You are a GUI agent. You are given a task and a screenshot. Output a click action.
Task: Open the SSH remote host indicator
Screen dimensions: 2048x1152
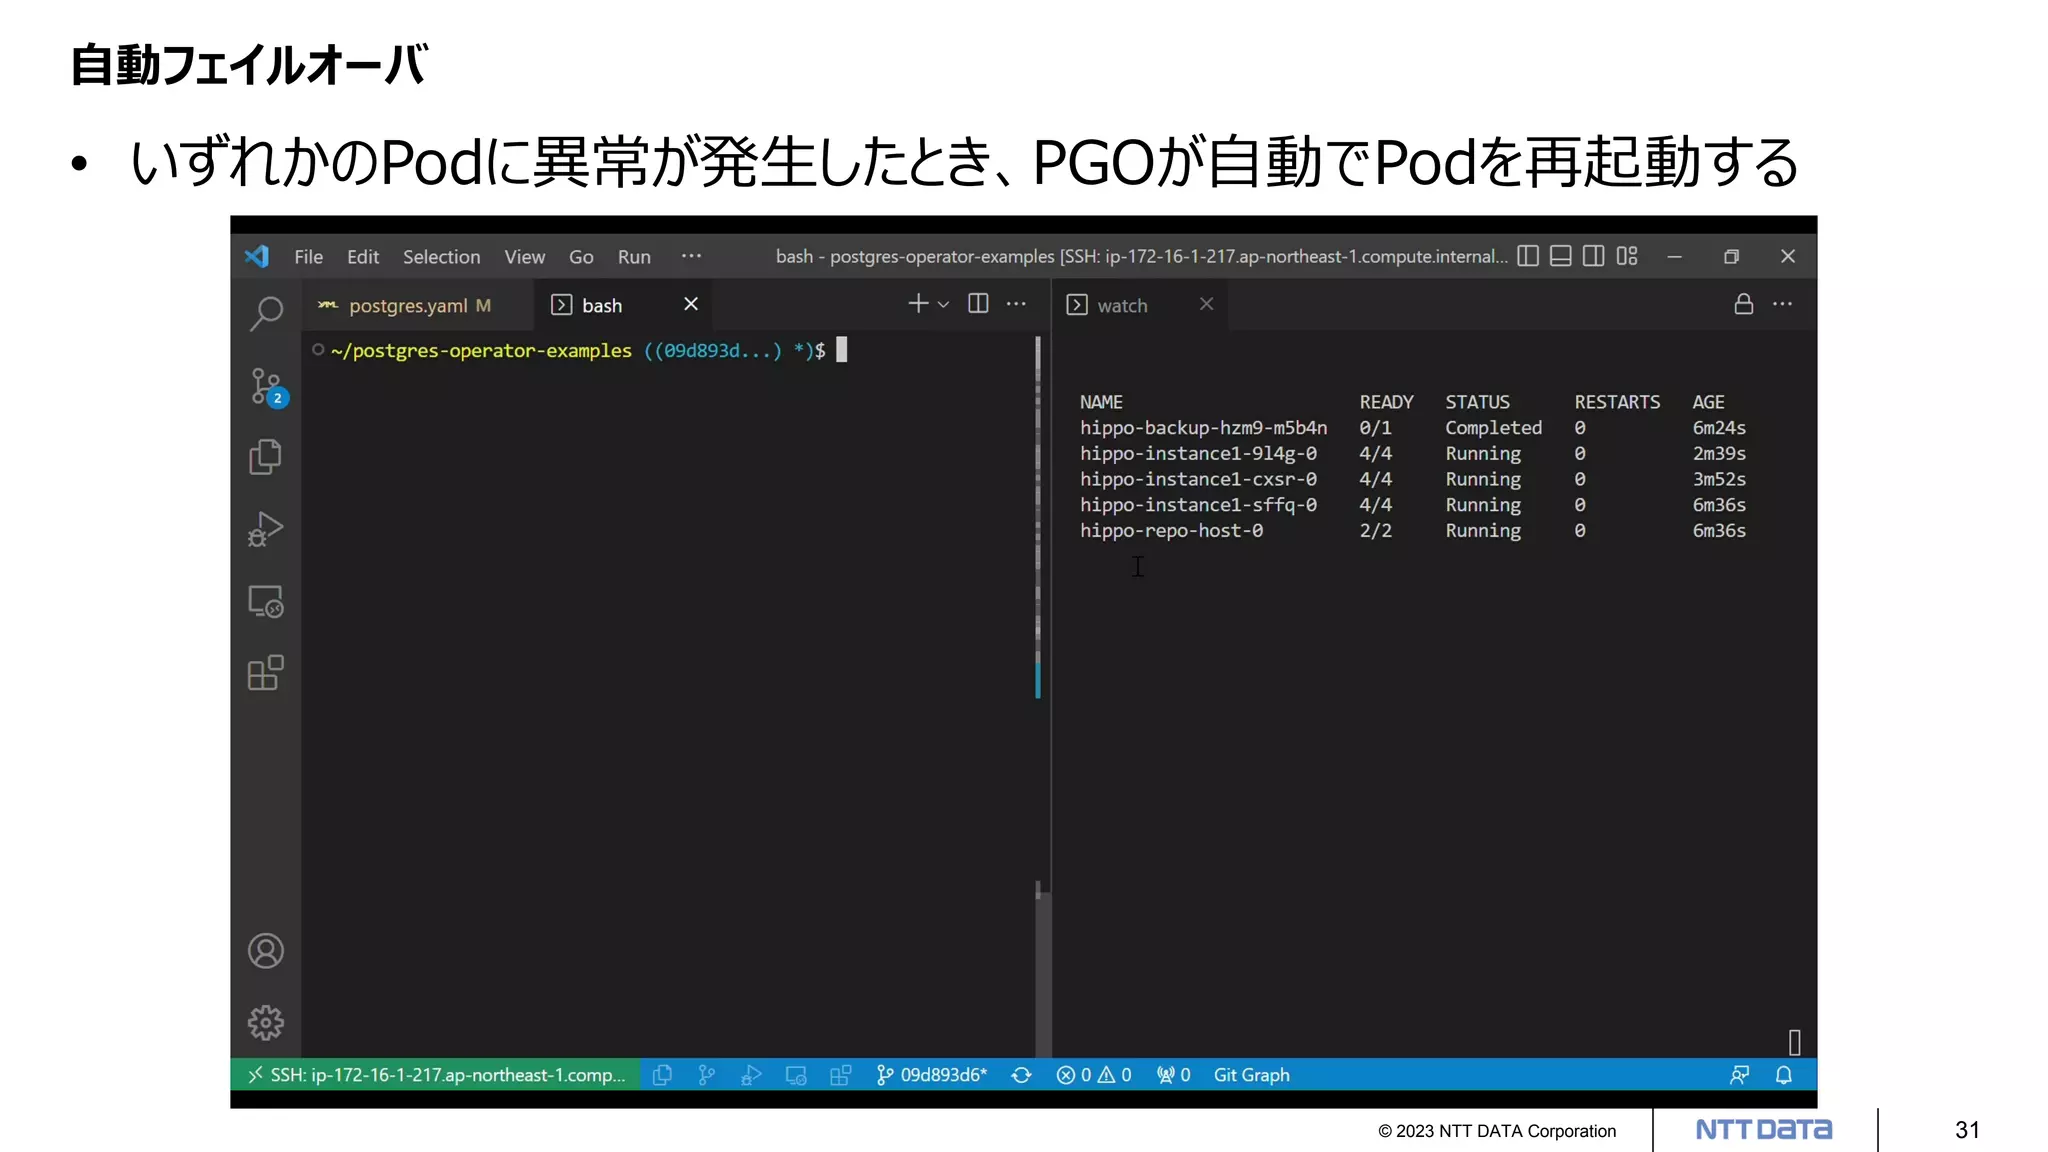pyautogui.click(x=436, y=1075)
